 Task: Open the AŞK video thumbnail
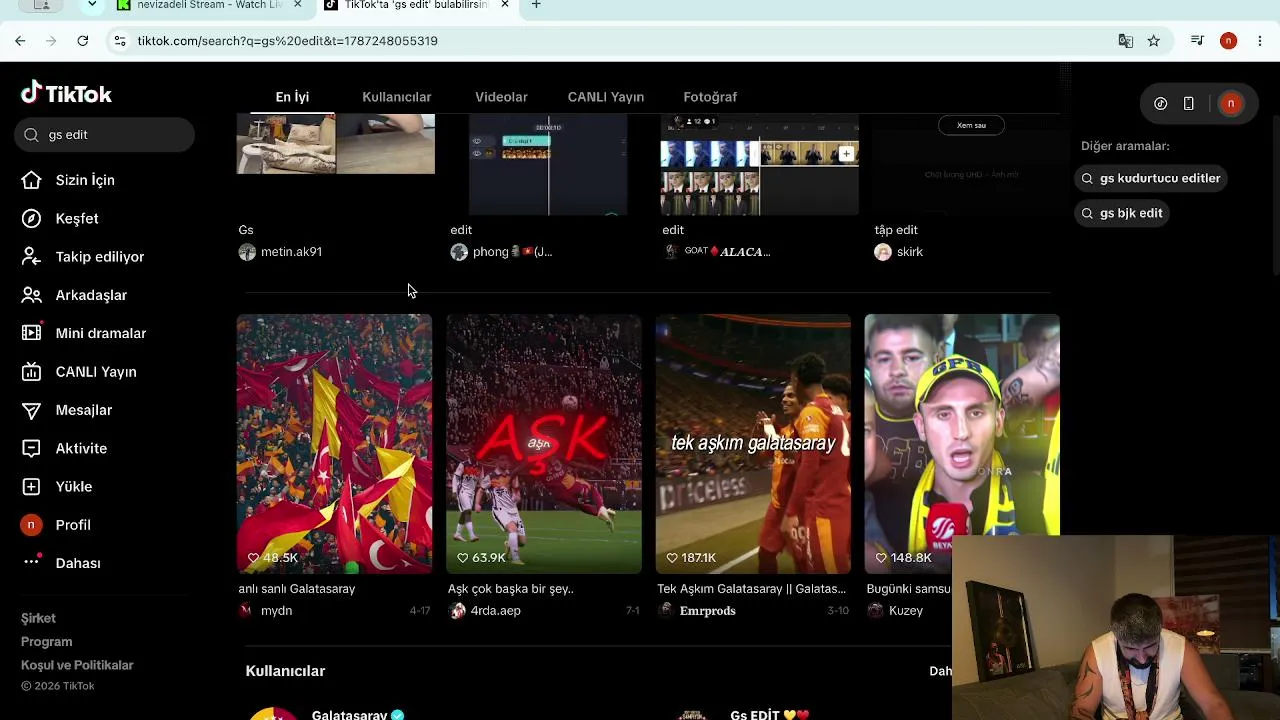tap(544, 444)
